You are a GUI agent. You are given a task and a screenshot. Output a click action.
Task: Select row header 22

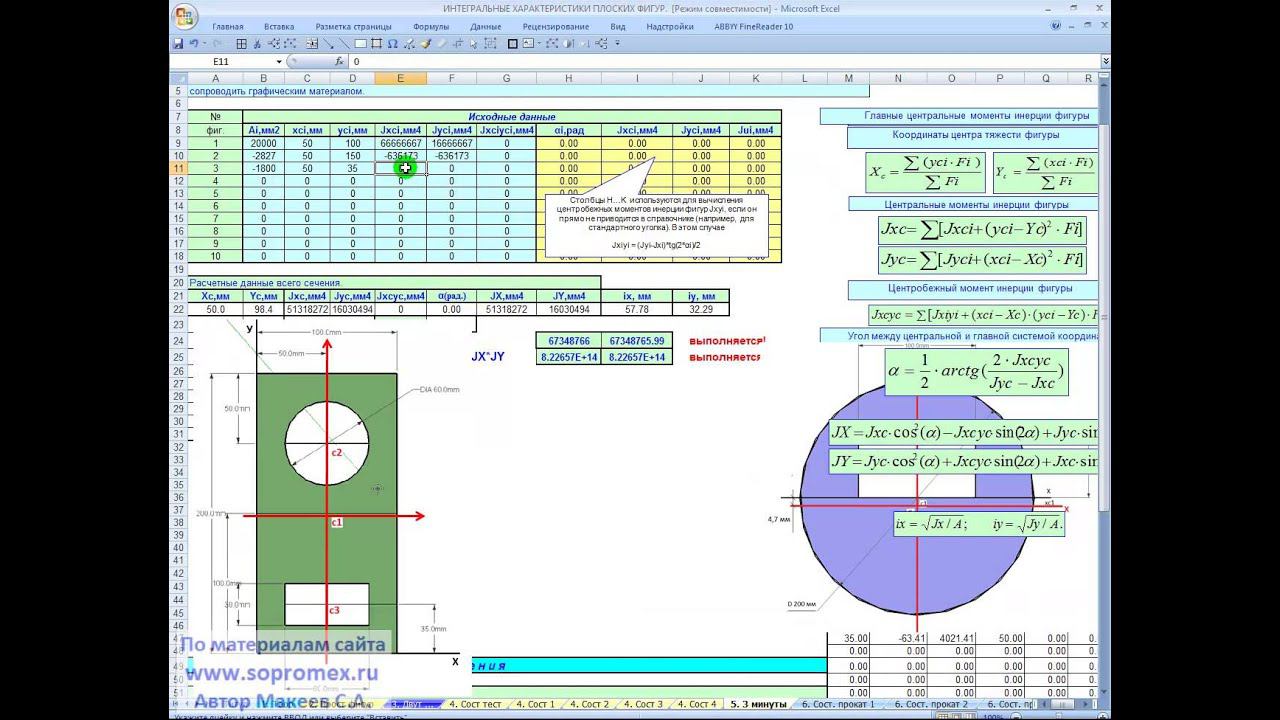[178, 309]
